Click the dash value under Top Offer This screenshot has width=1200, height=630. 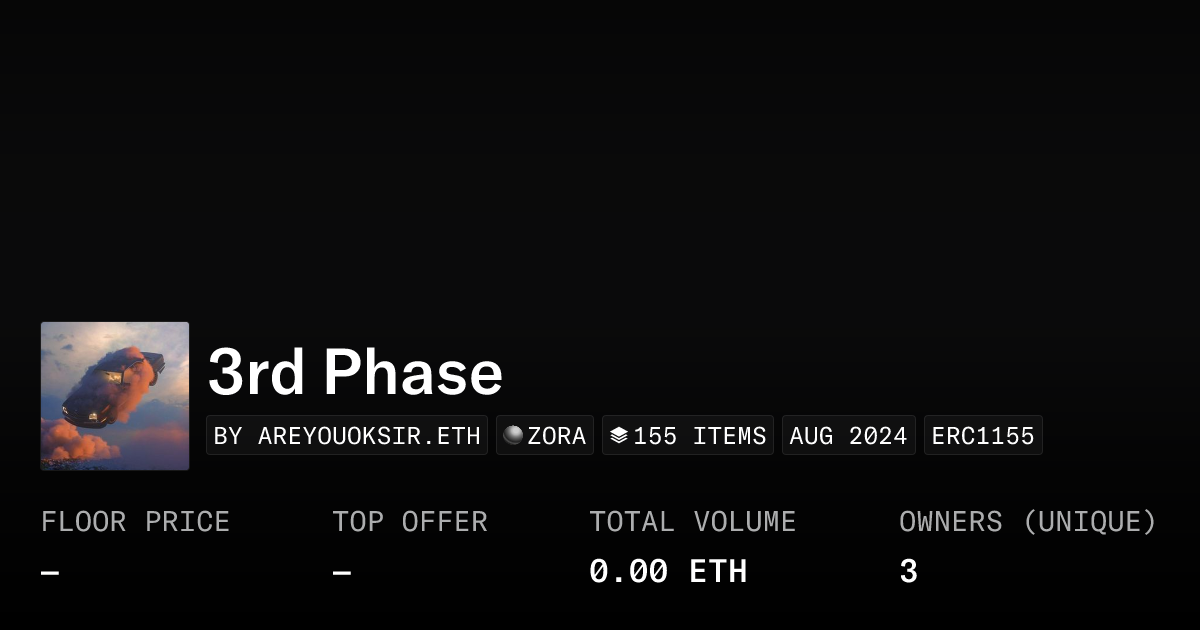pos(342,573)
